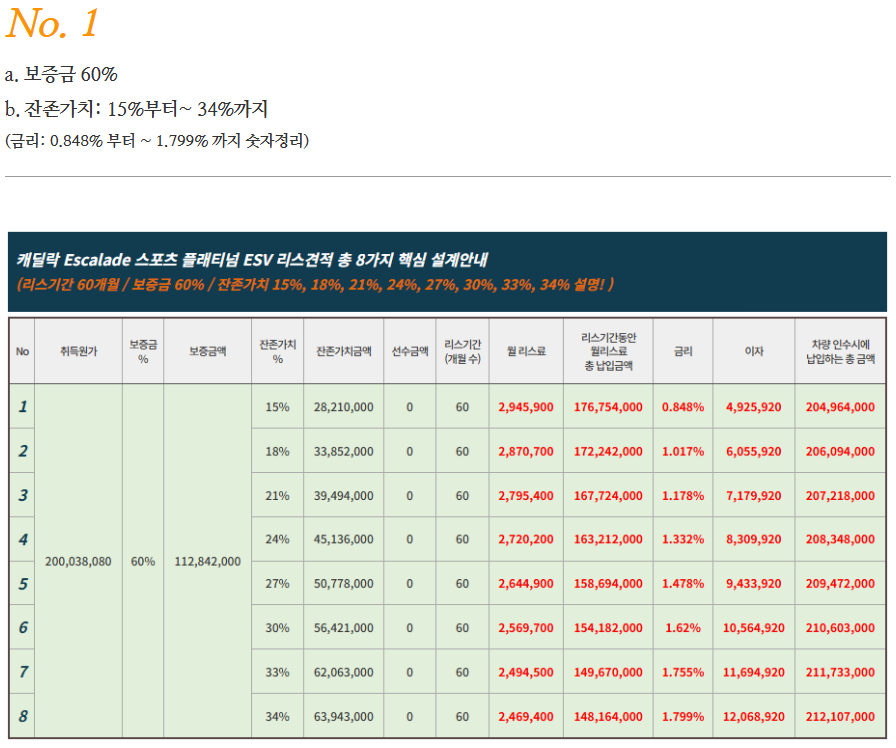Click row number 1 cell

click(22, 406)
